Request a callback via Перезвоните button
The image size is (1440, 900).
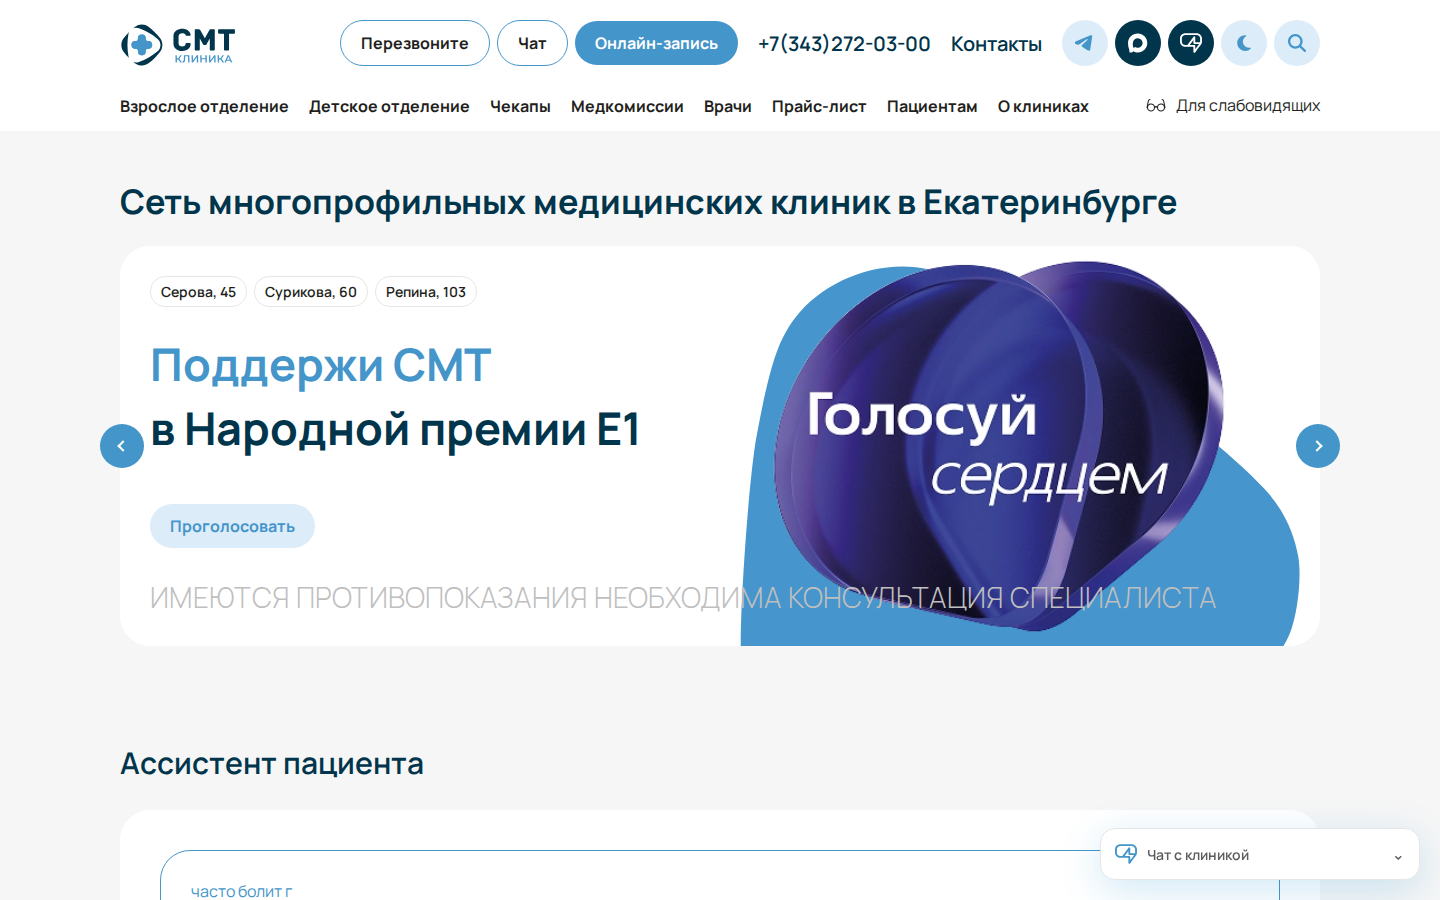(x=415, y=43)
